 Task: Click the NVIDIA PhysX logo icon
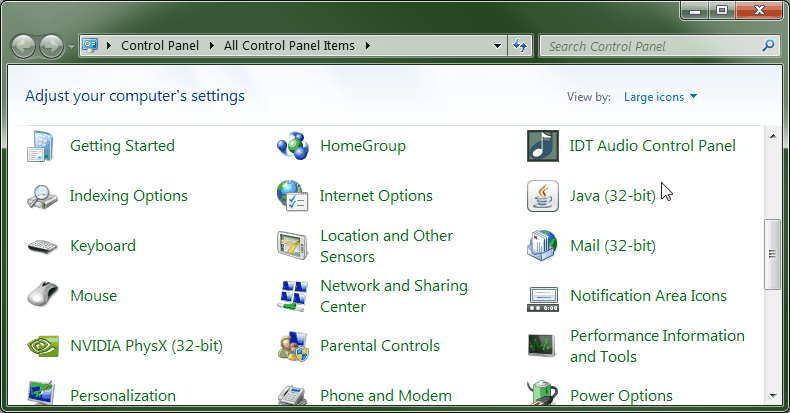(43, 346)
